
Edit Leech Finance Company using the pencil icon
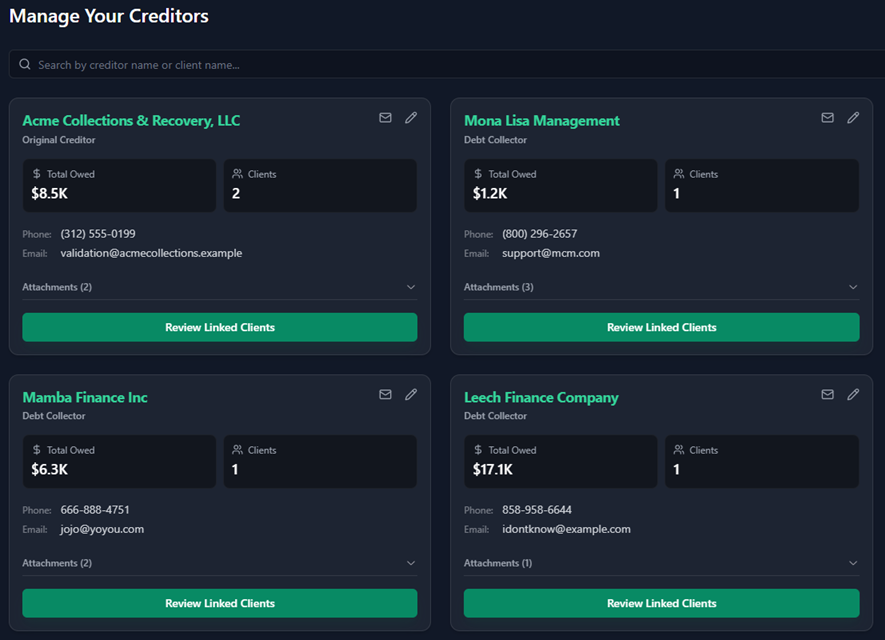tap(853, 395)
